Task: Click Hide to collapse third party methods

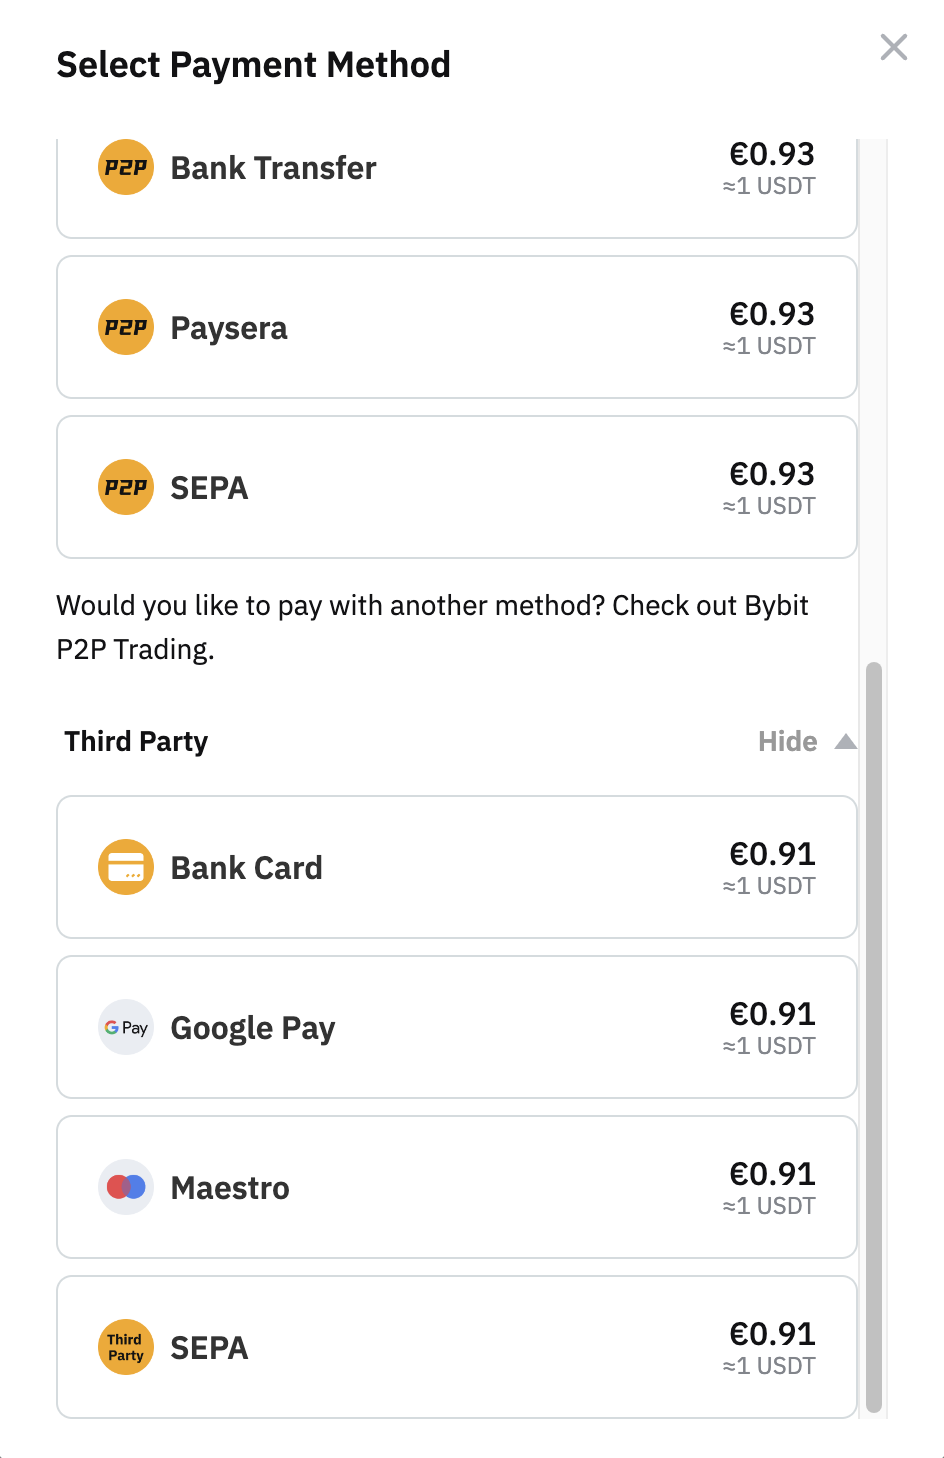Action: (x=788, y=741)
